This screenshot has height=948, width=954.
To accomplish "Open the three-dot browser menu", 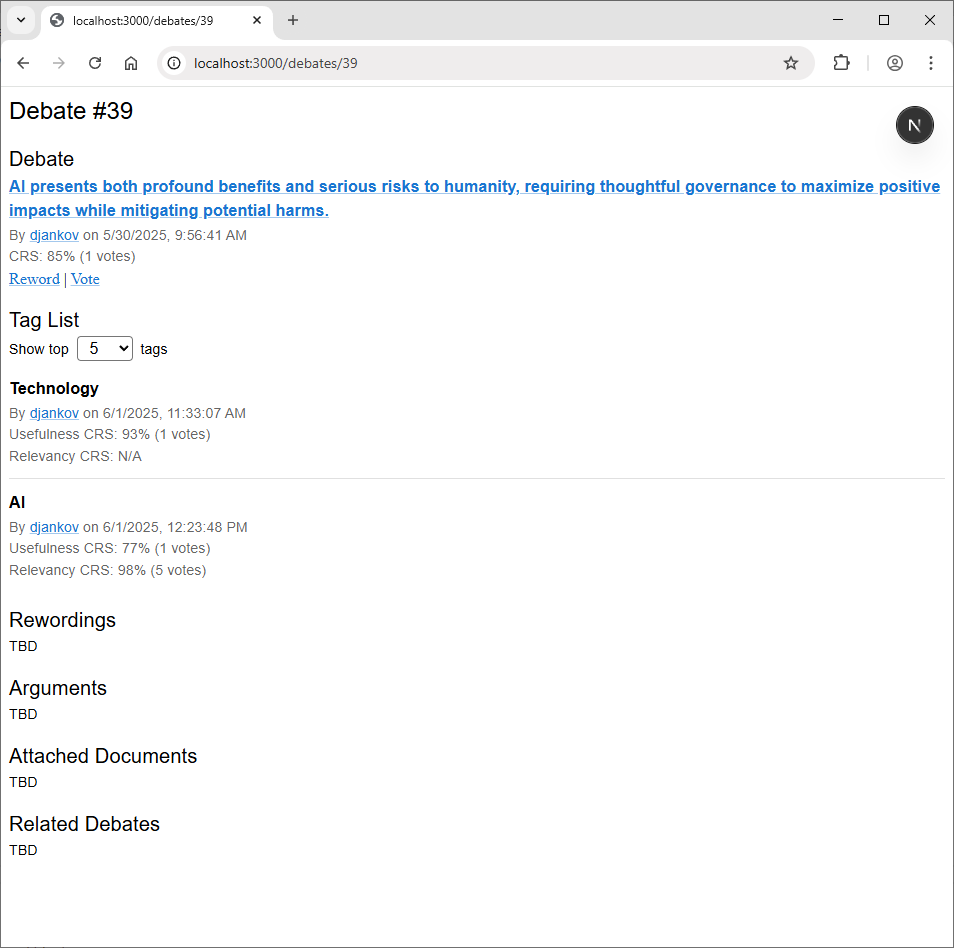I will point(930,63).
